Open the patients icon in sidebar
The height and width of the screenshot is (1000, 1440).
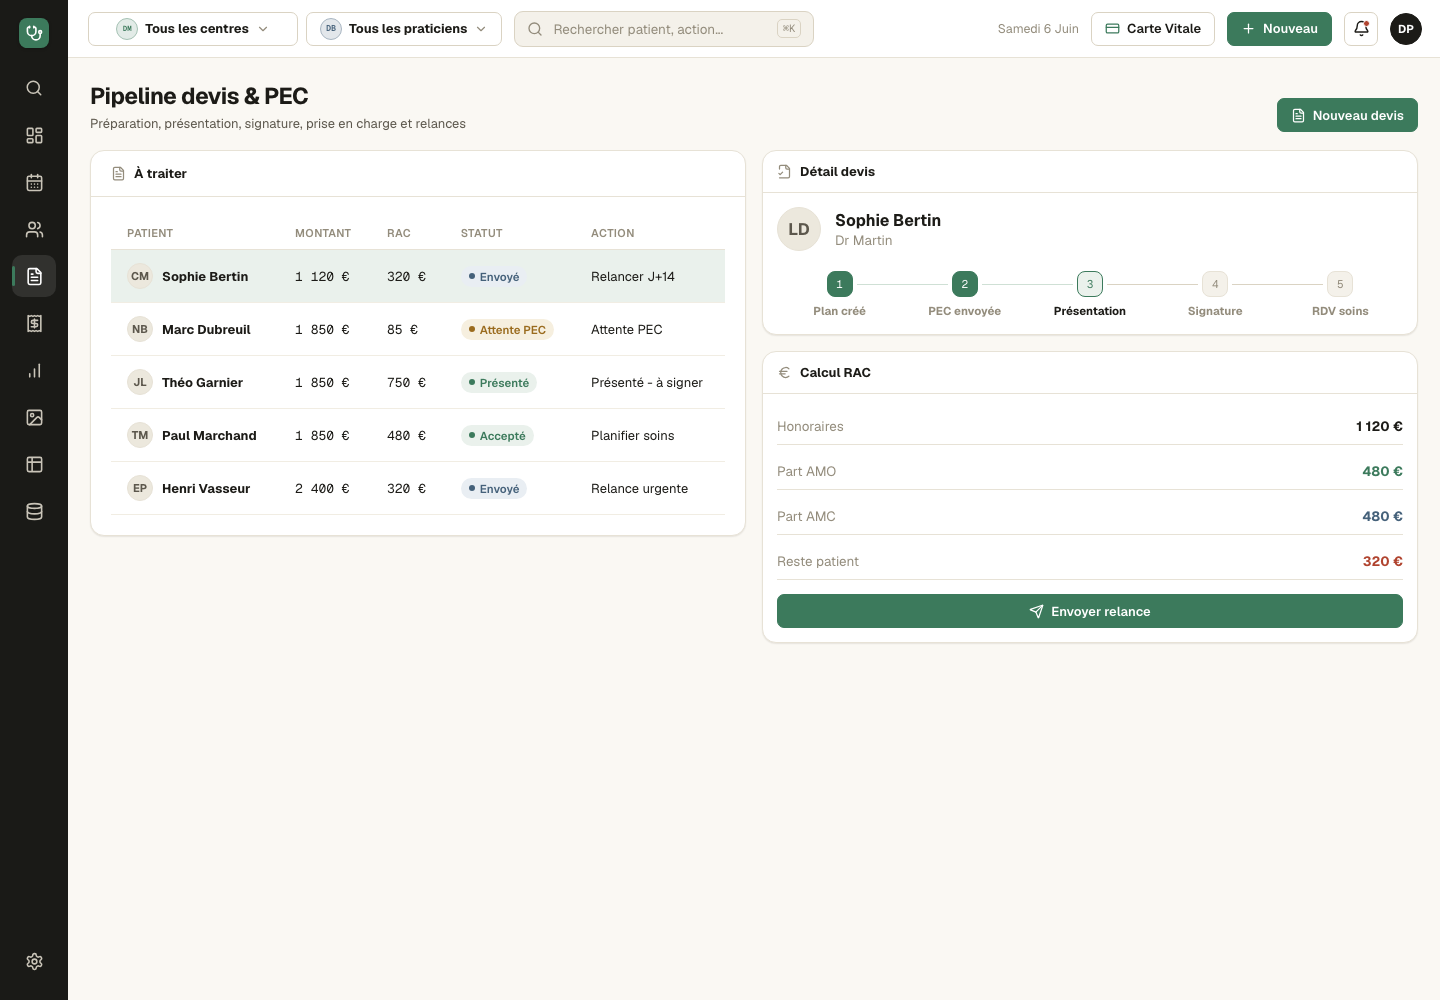[34, 229]
